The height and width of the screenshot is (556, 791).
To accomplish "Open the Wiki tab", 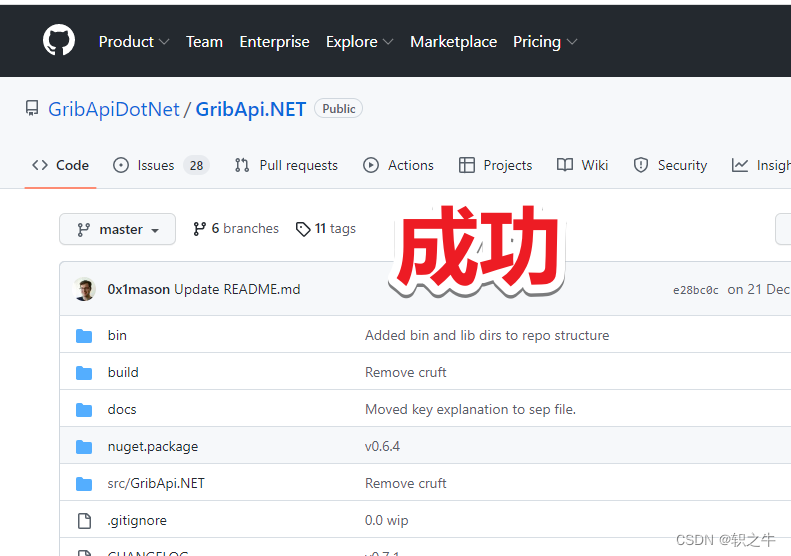I will pyautogui.click(x=583, y=165).
